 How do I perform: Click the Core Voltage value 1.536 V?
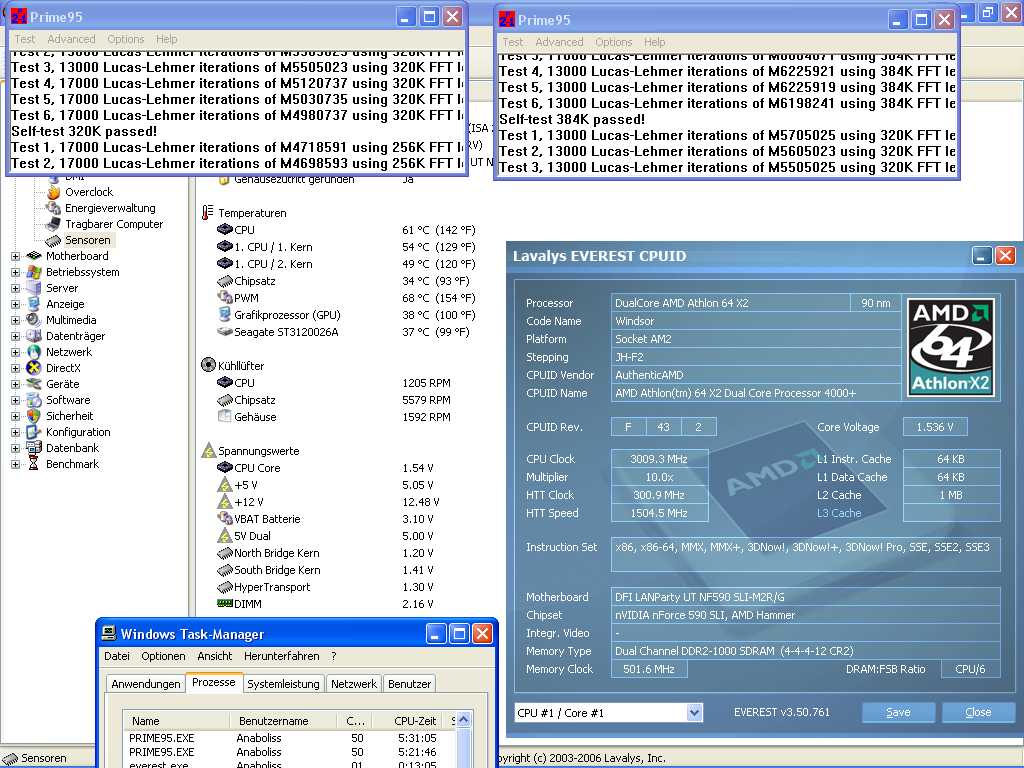click(x=935, y=427)
